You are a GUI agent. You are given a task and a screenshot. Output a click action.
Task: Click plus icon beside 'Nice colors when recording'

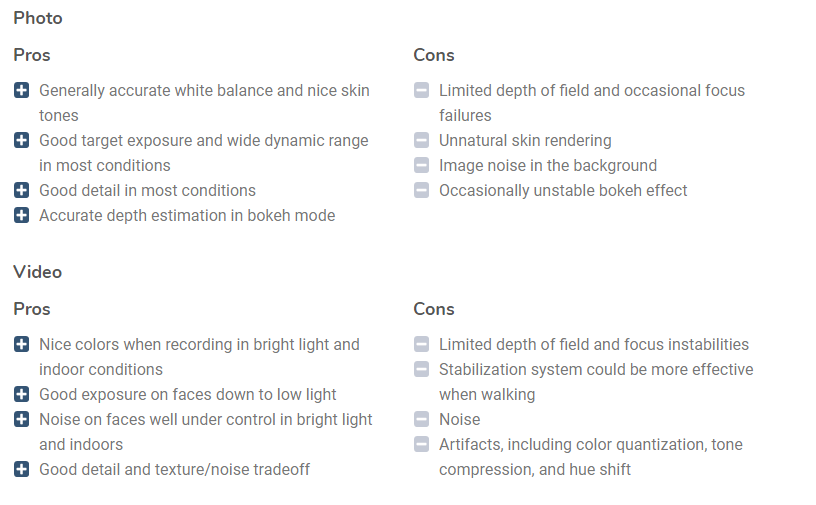pos(21,344)
